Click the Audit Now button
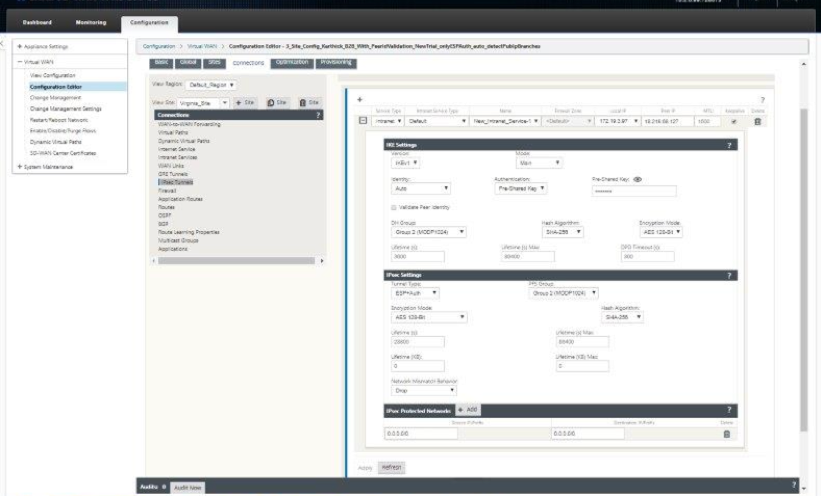Image resolution: width=821 pixels, height=496 pixels. 187,488
